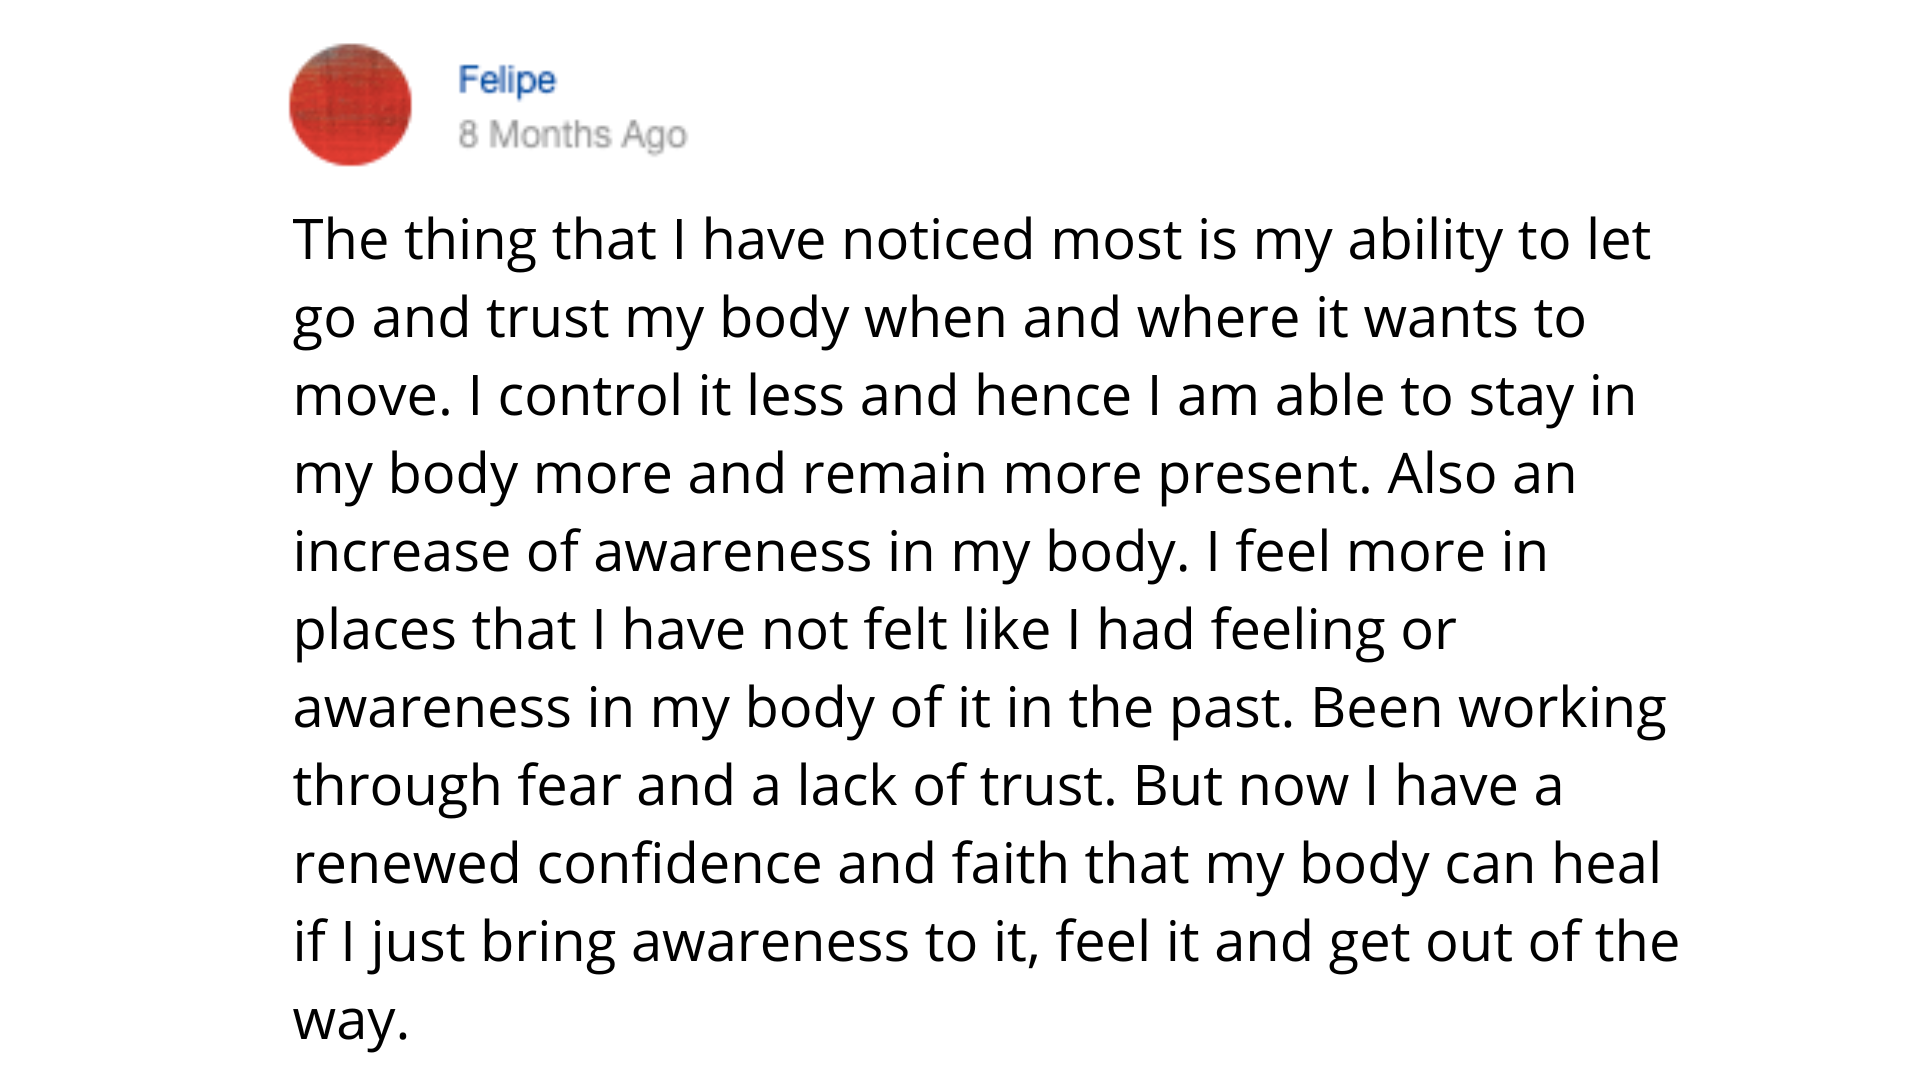Click Felipe's red profile avatar
The height and width of the screenshot is (1080, 1920).
(350, 105)
